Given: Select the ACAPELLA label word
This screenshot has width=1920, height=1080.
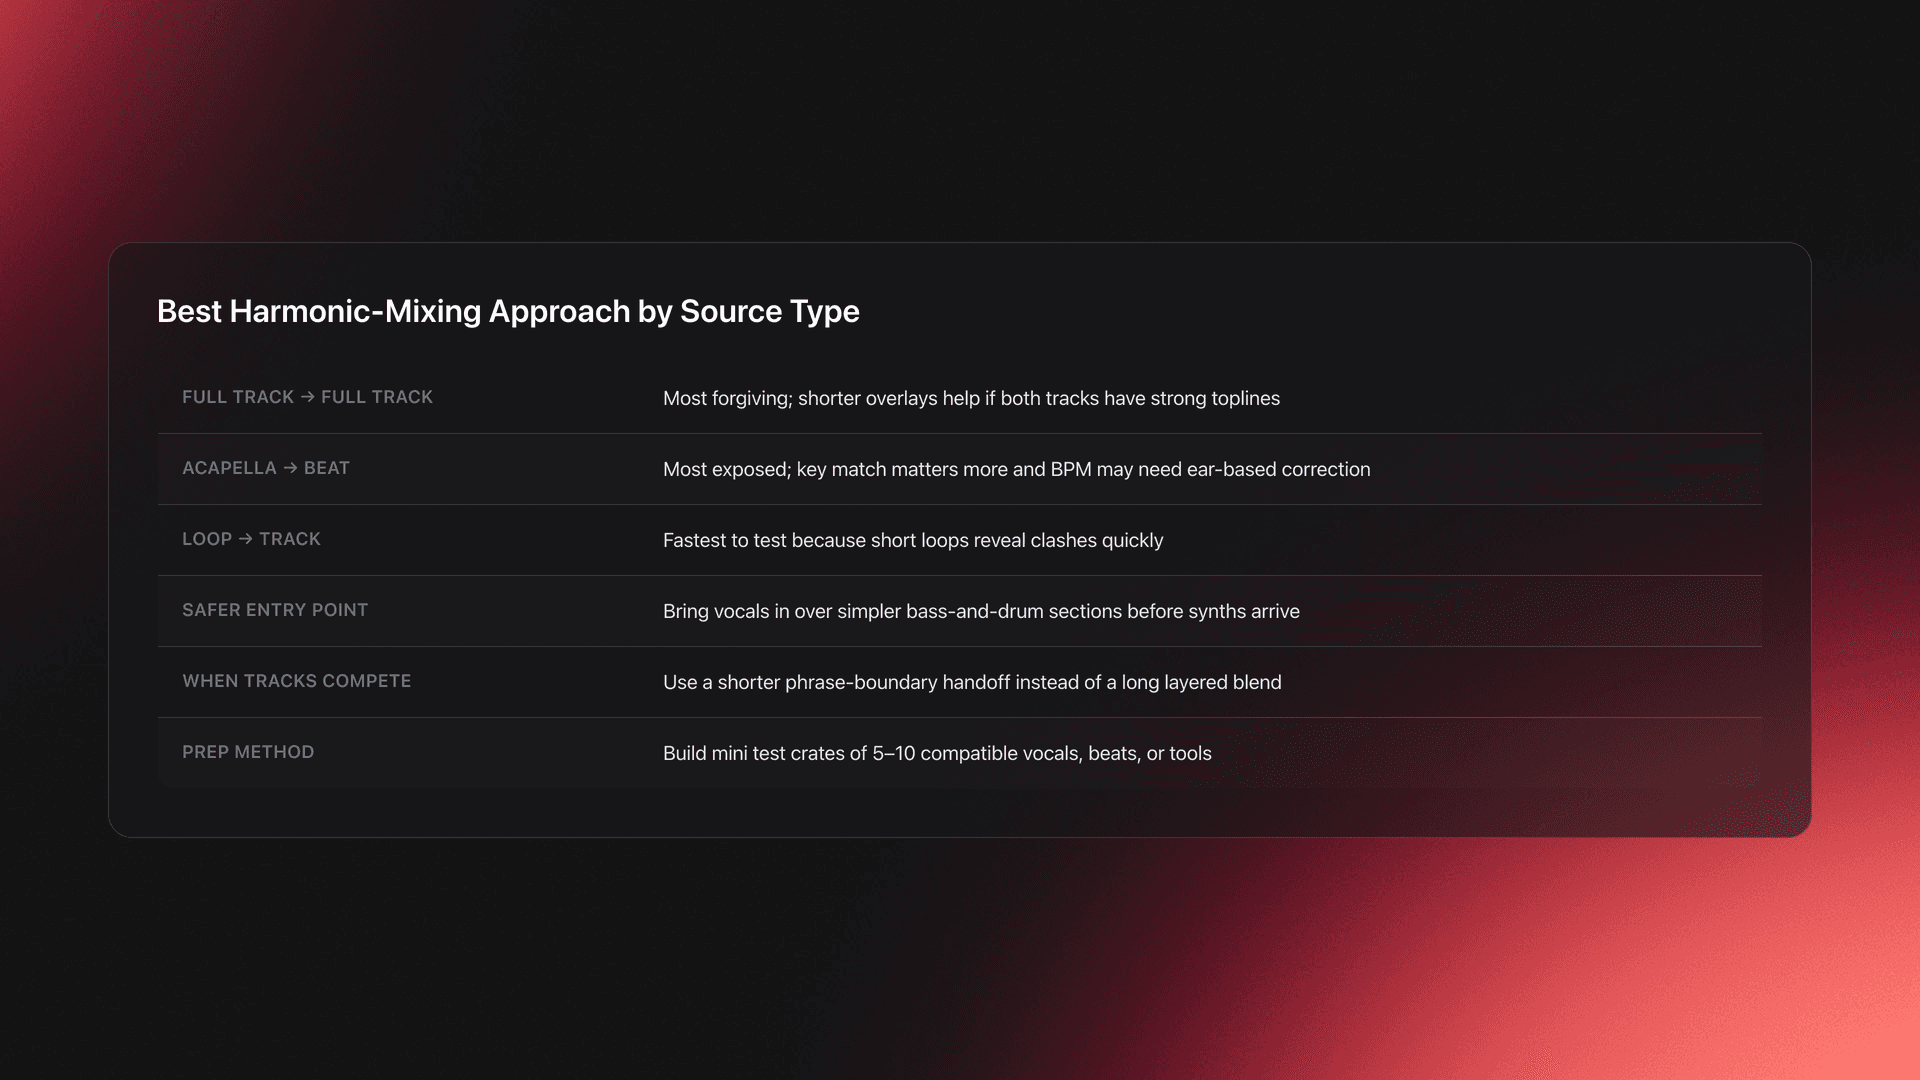Looking at the screenshot, I should [229, 468].
